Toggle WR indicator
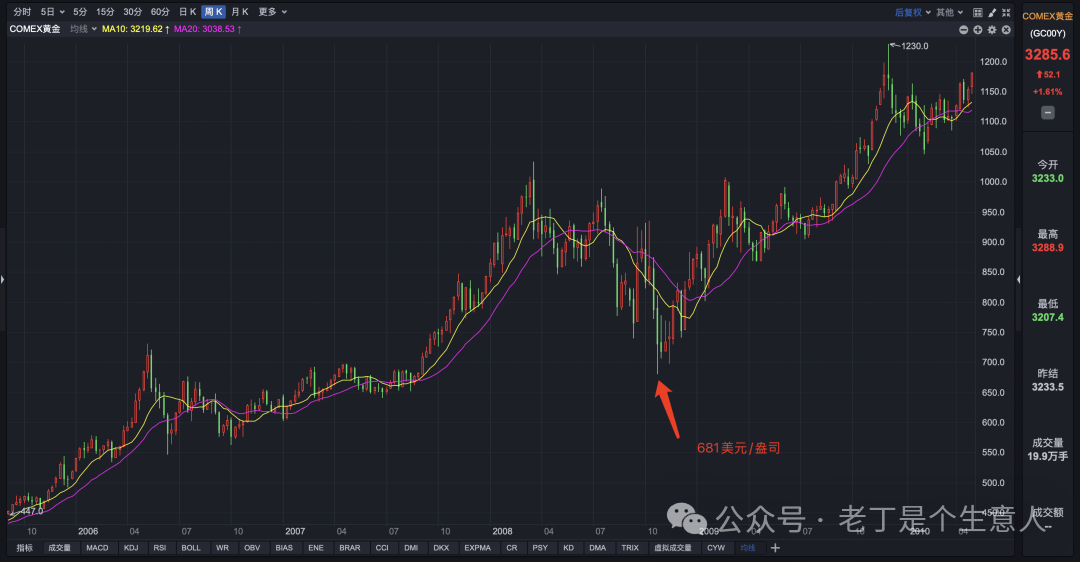This screenshot has width=1080, height=562. pyautogui.click(x=222, y=548)
